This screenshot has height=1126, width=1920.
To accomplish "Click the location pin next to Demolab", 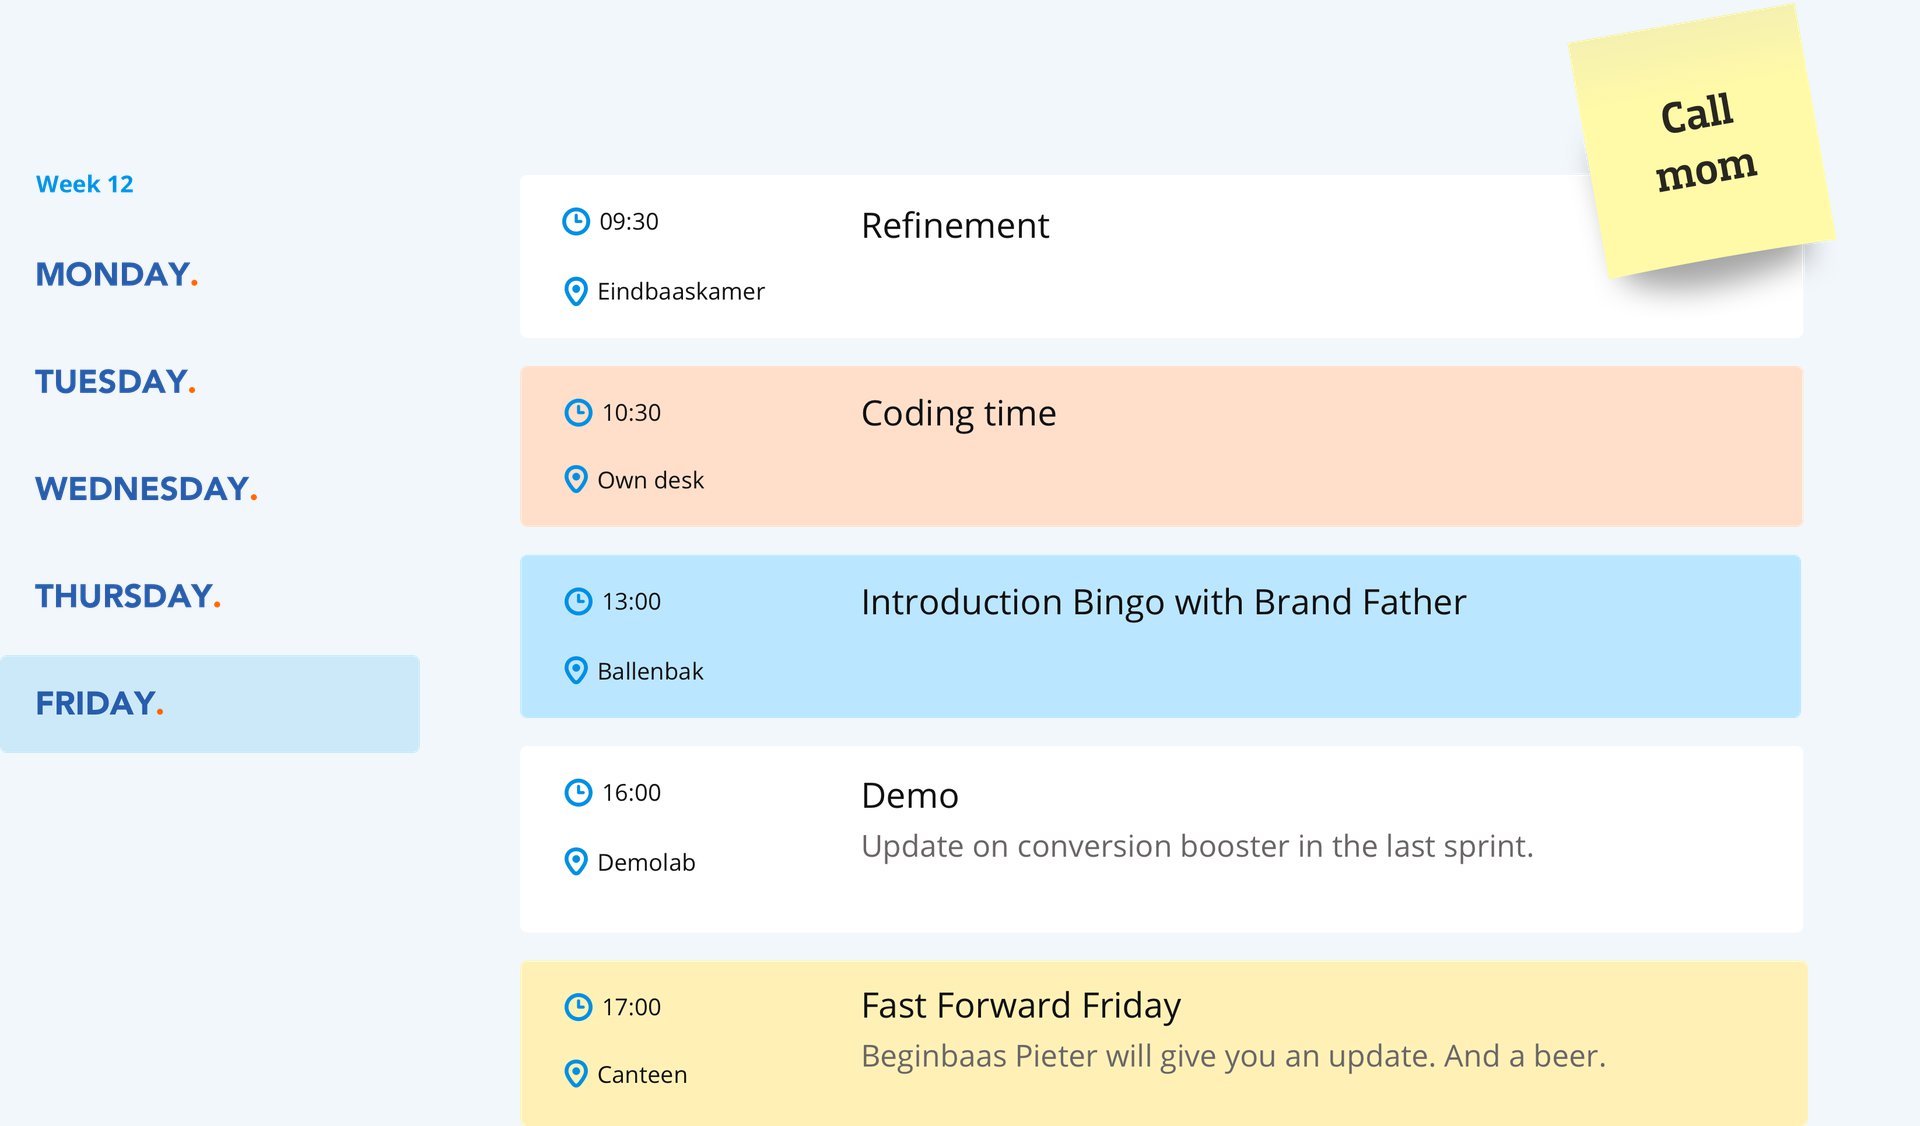I will (x=576, y=861).
